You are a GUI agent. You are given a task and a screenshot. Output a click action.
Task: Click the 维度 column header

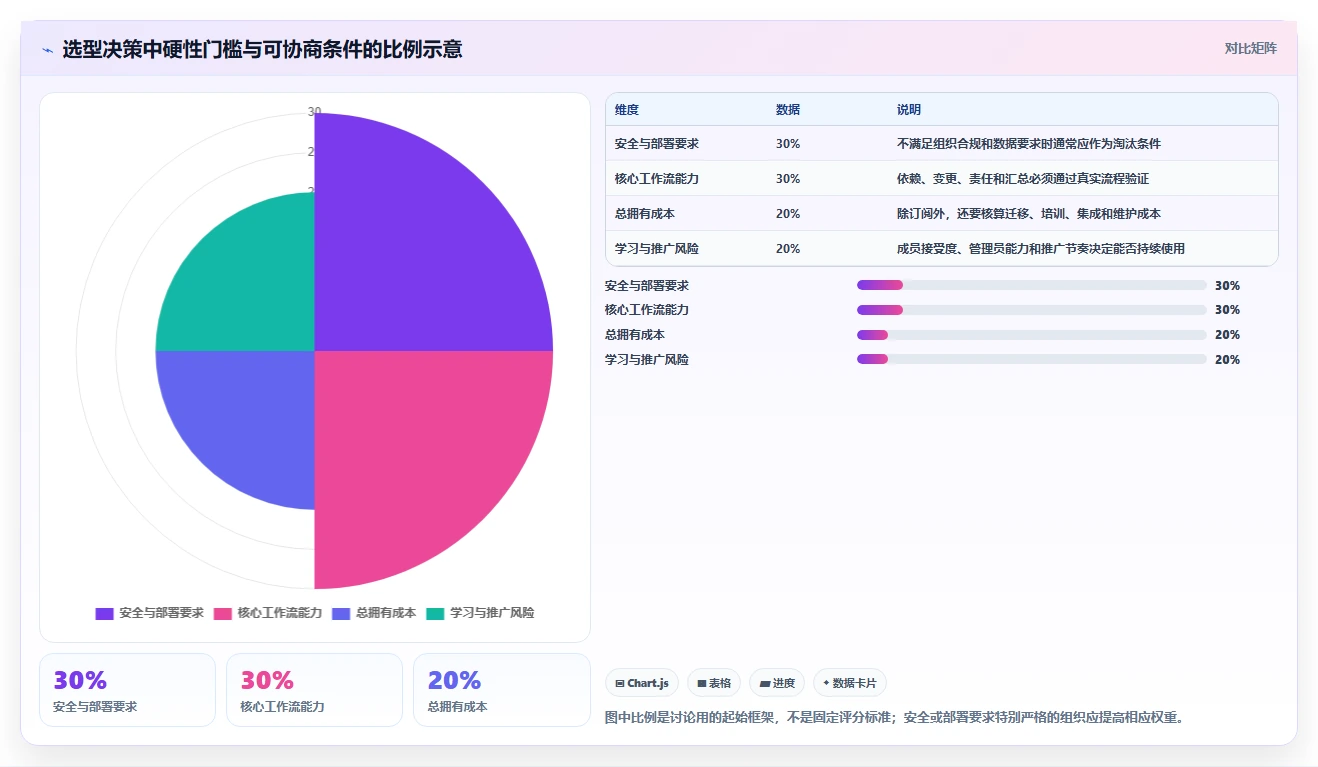(x=627, y=110)
